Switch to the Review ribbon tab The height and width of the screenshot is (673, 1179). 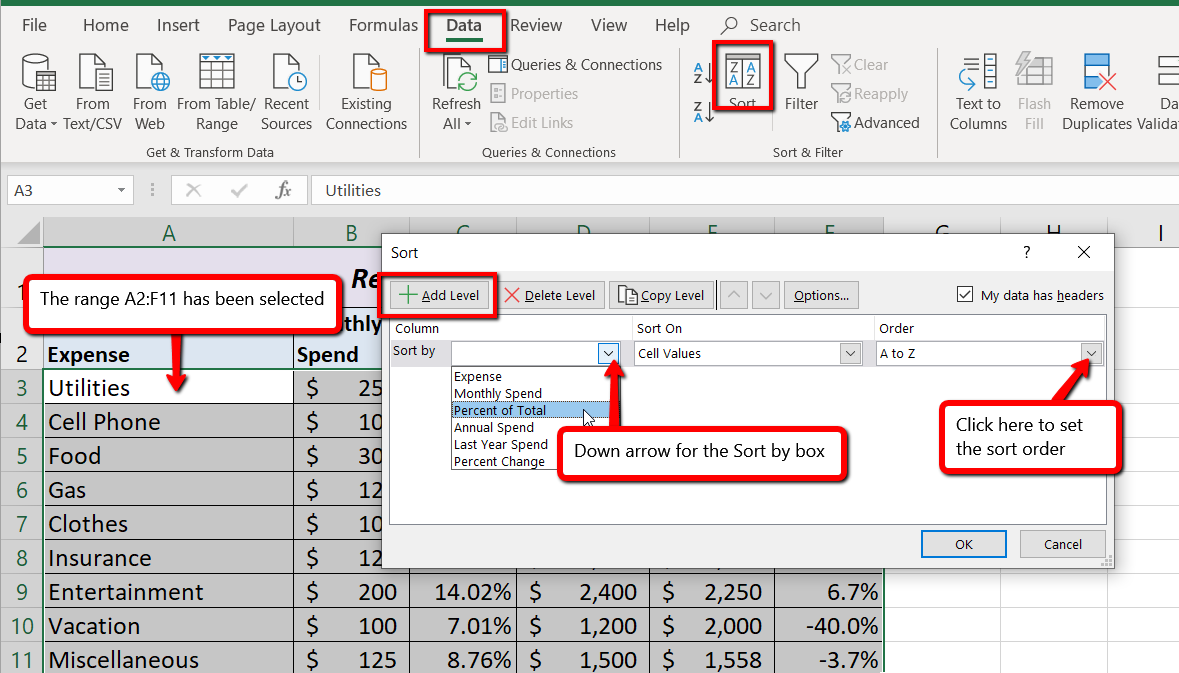pos(535,25)
